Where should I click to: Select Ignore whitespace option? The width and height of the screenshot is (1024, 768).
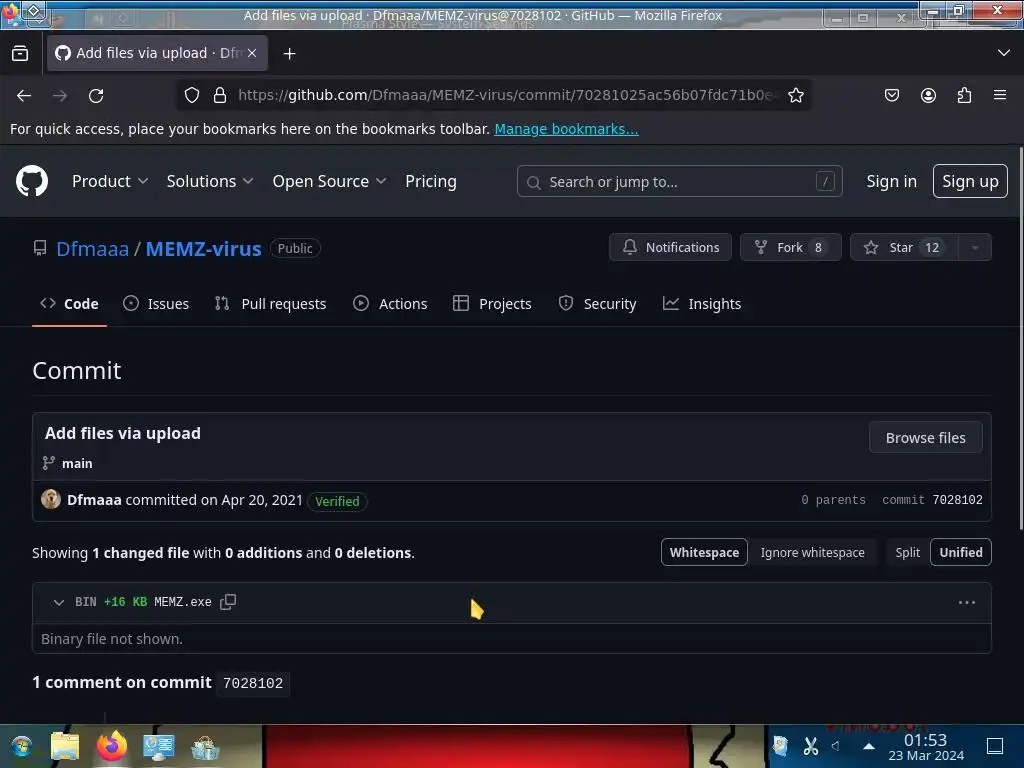tap(812, 552)
